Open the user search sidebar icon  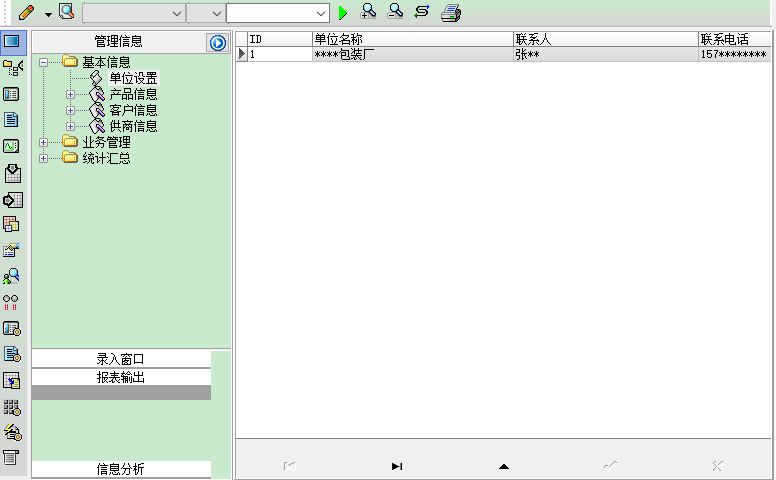11,276
